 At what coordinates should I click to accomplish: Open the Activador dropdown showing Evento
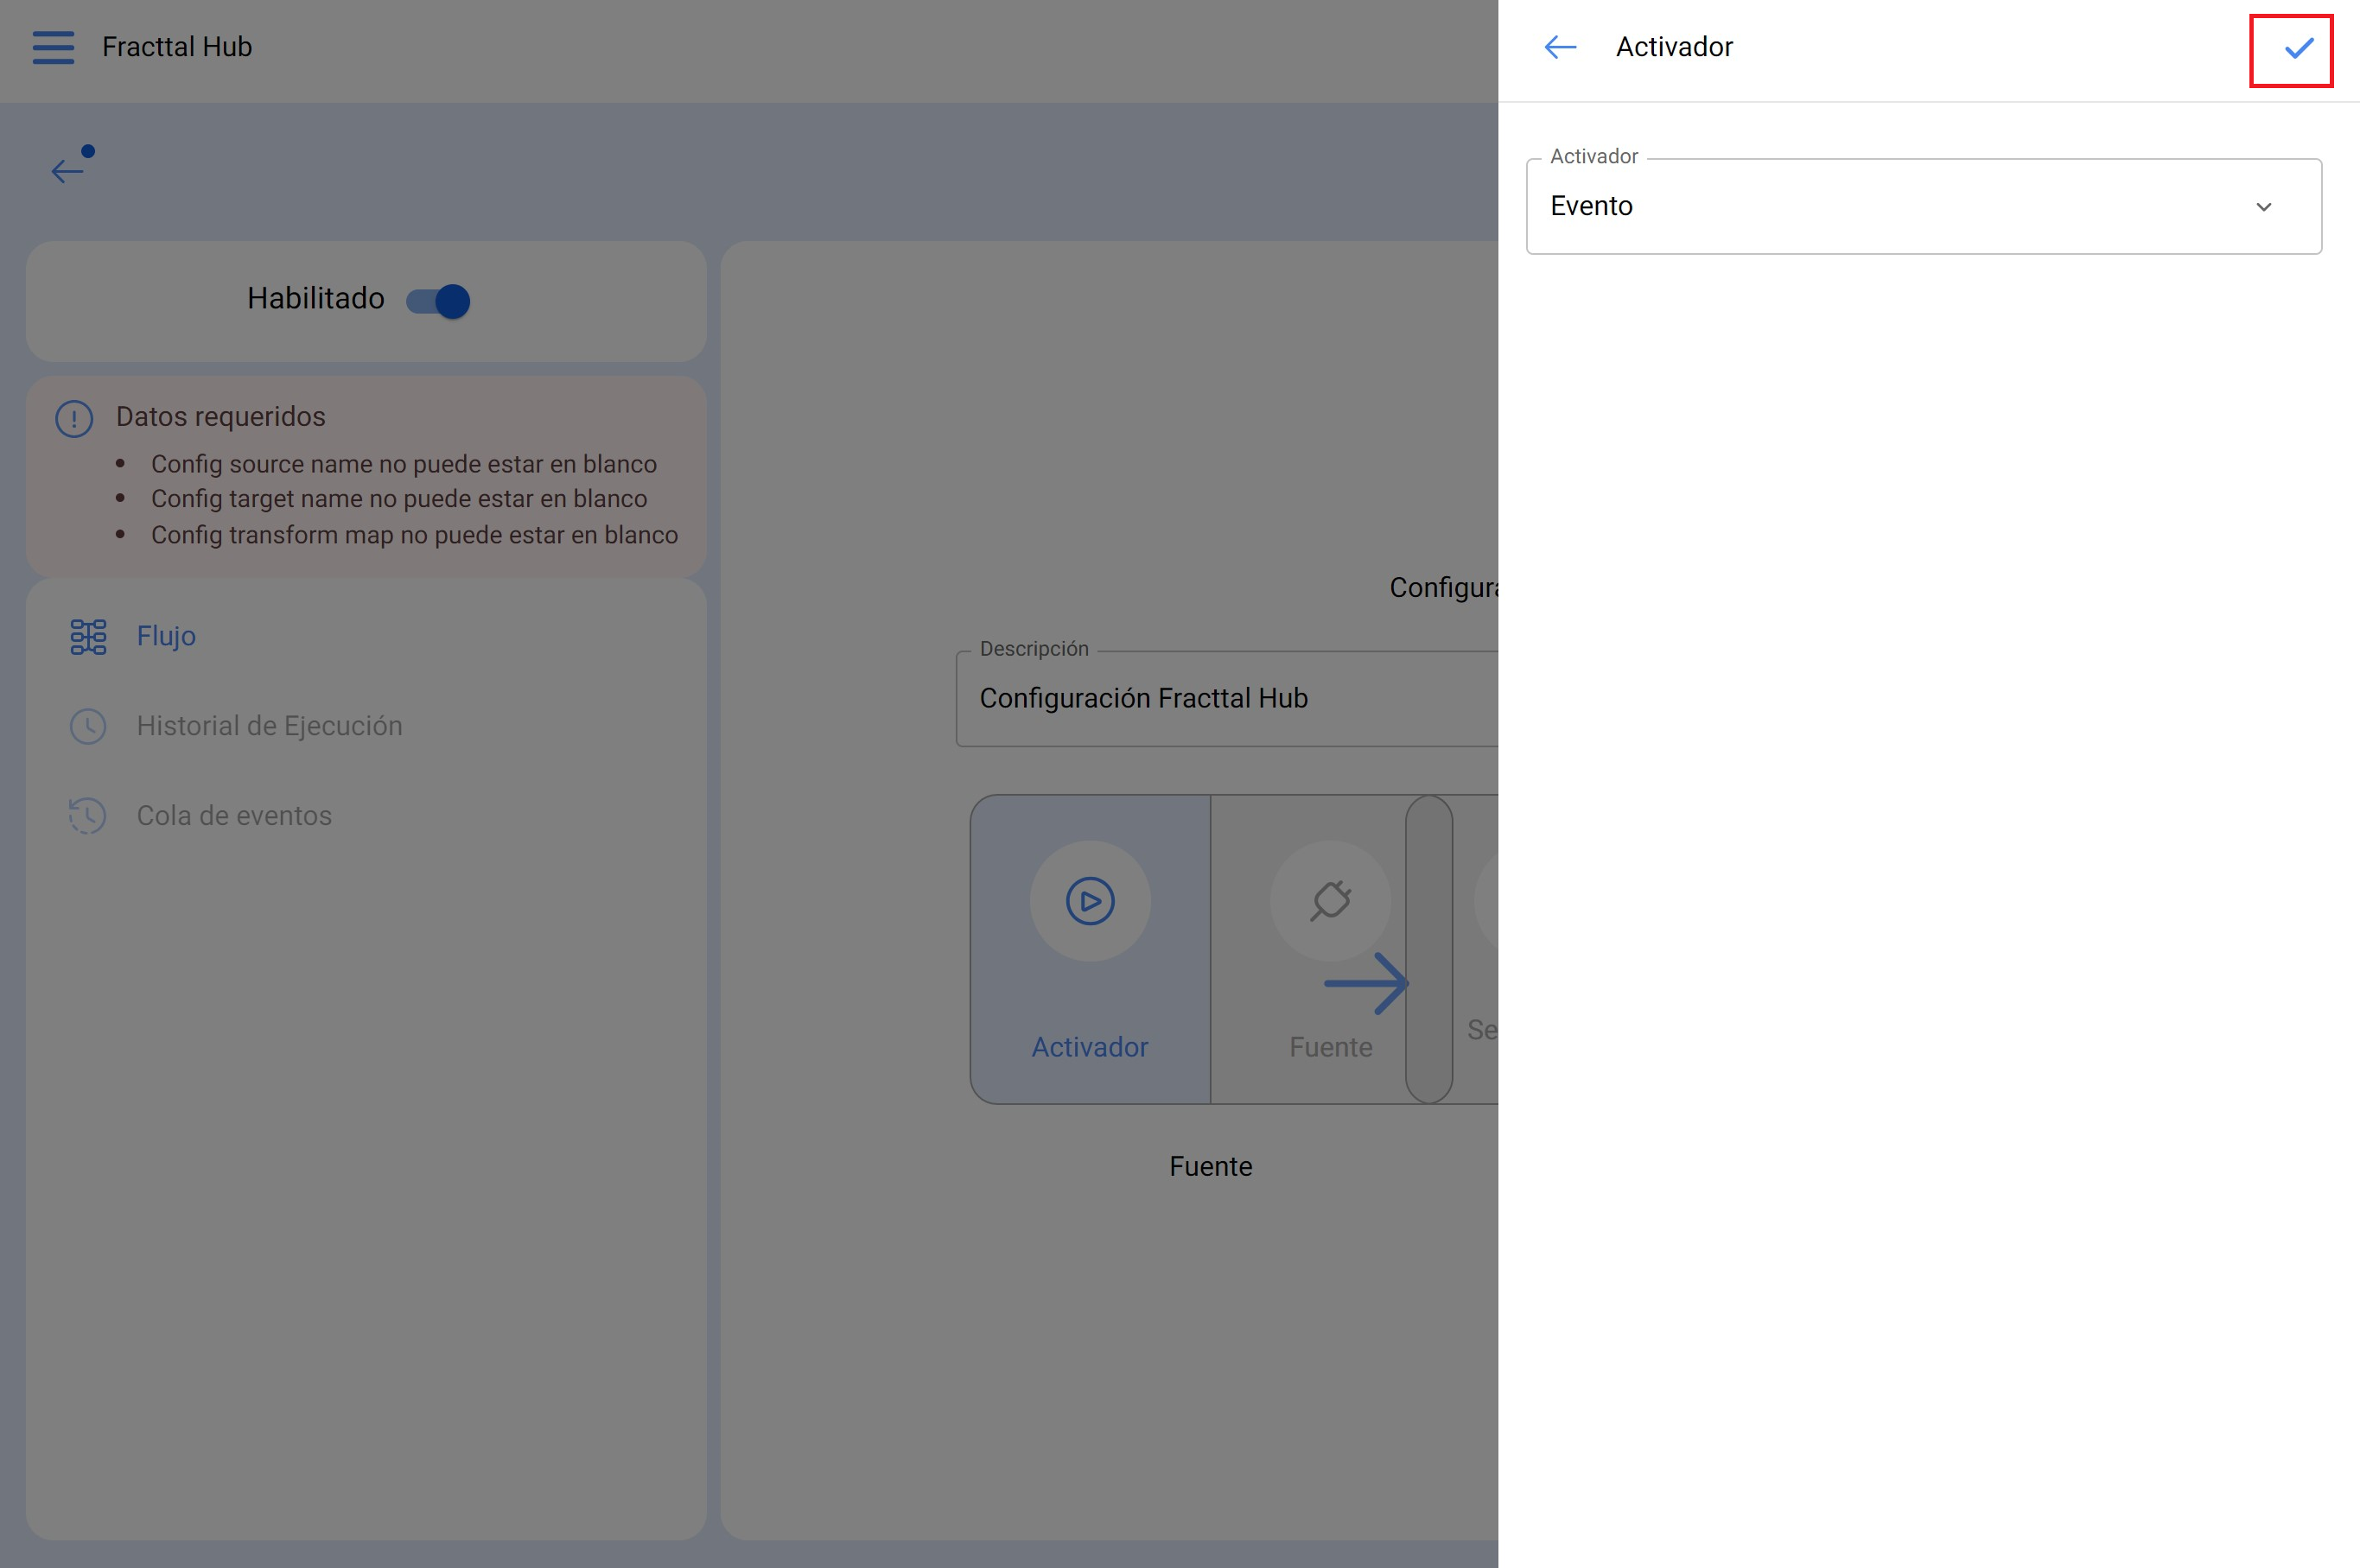1923,206
